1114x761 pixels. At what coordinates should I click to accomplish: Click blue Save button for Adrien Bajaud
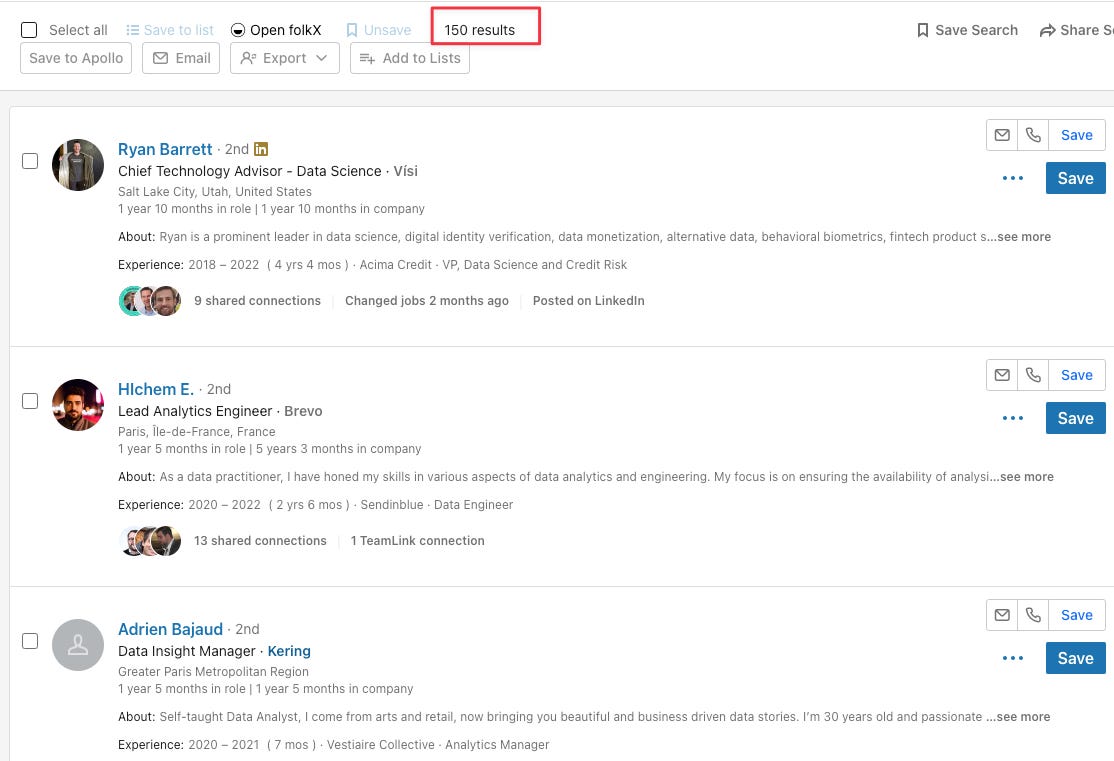click(x=1076, y=659)
